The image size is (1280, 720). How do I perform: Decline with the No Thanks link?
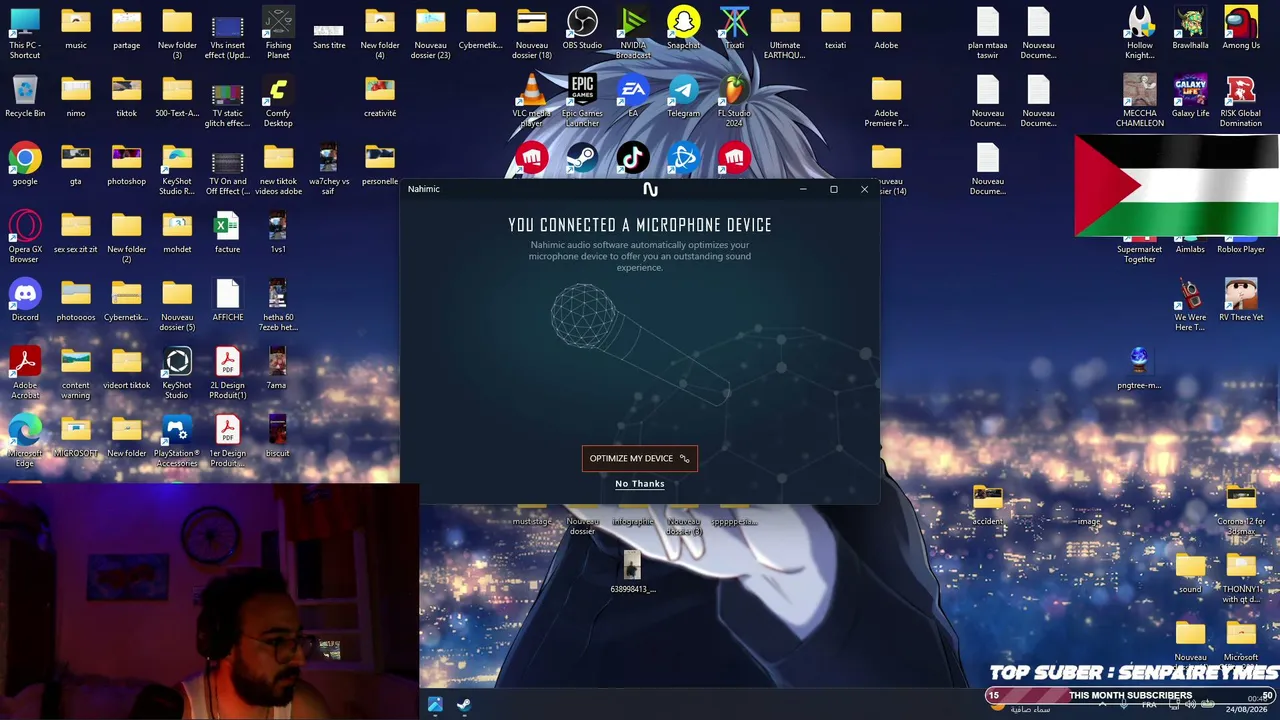(640, 484)
